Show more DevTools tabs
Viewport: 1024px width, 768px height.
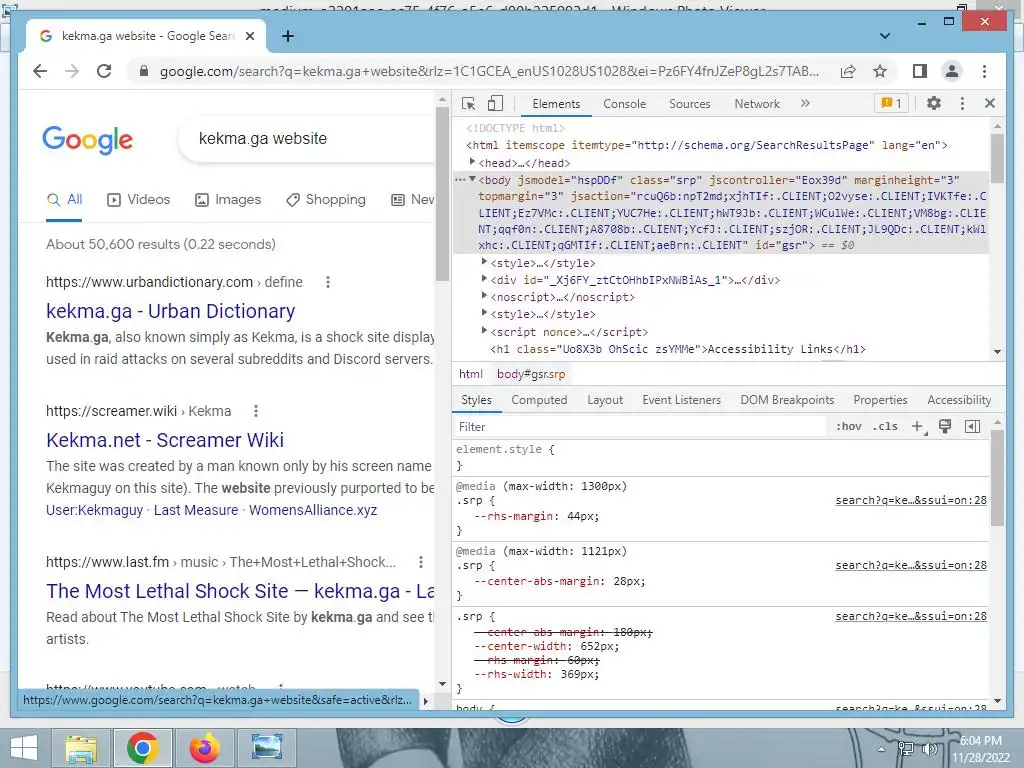(805, 103)
